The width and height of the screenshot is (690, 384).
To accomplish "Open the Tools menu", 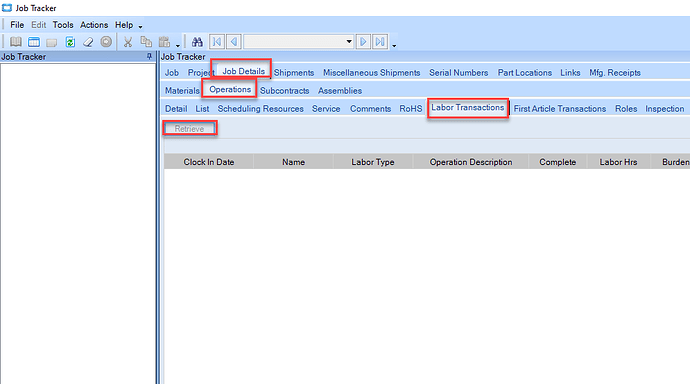I will coord(63,25).
